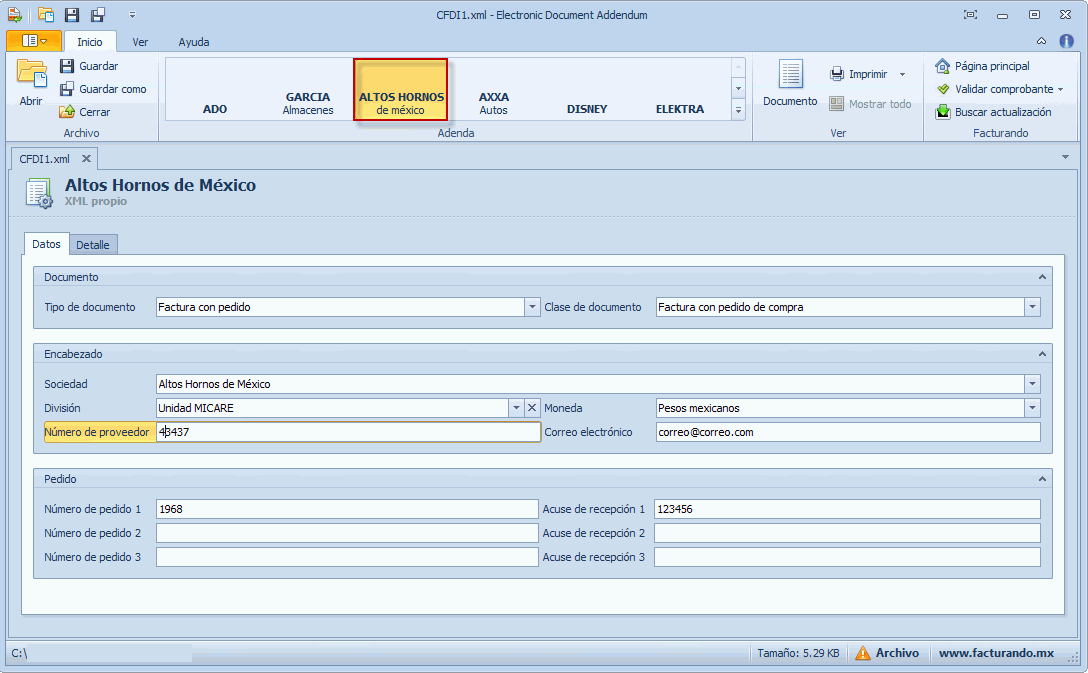Open the document tab list arrow
The width and height of the screenshot is (1088, 673).
tap(1065, 157)
